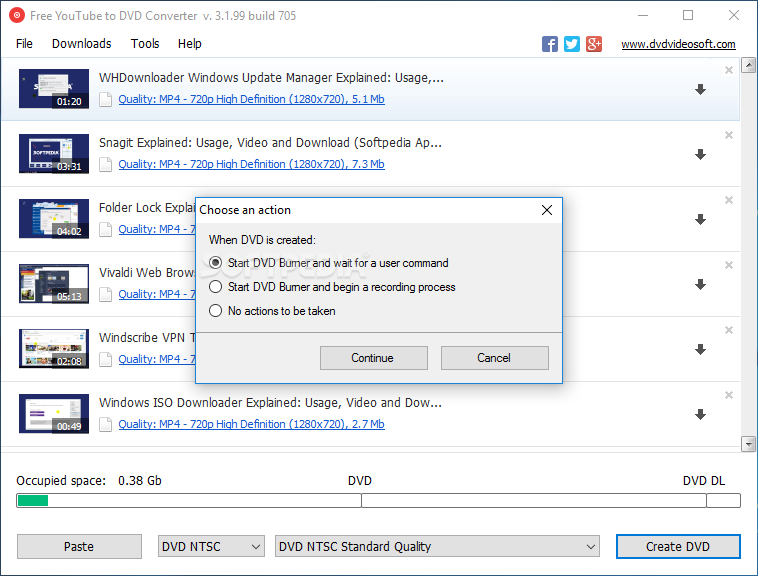Click the '0.38 Gb' occupied space value
This screenshot has height=576, width=758.
click(x=140, y=481)
